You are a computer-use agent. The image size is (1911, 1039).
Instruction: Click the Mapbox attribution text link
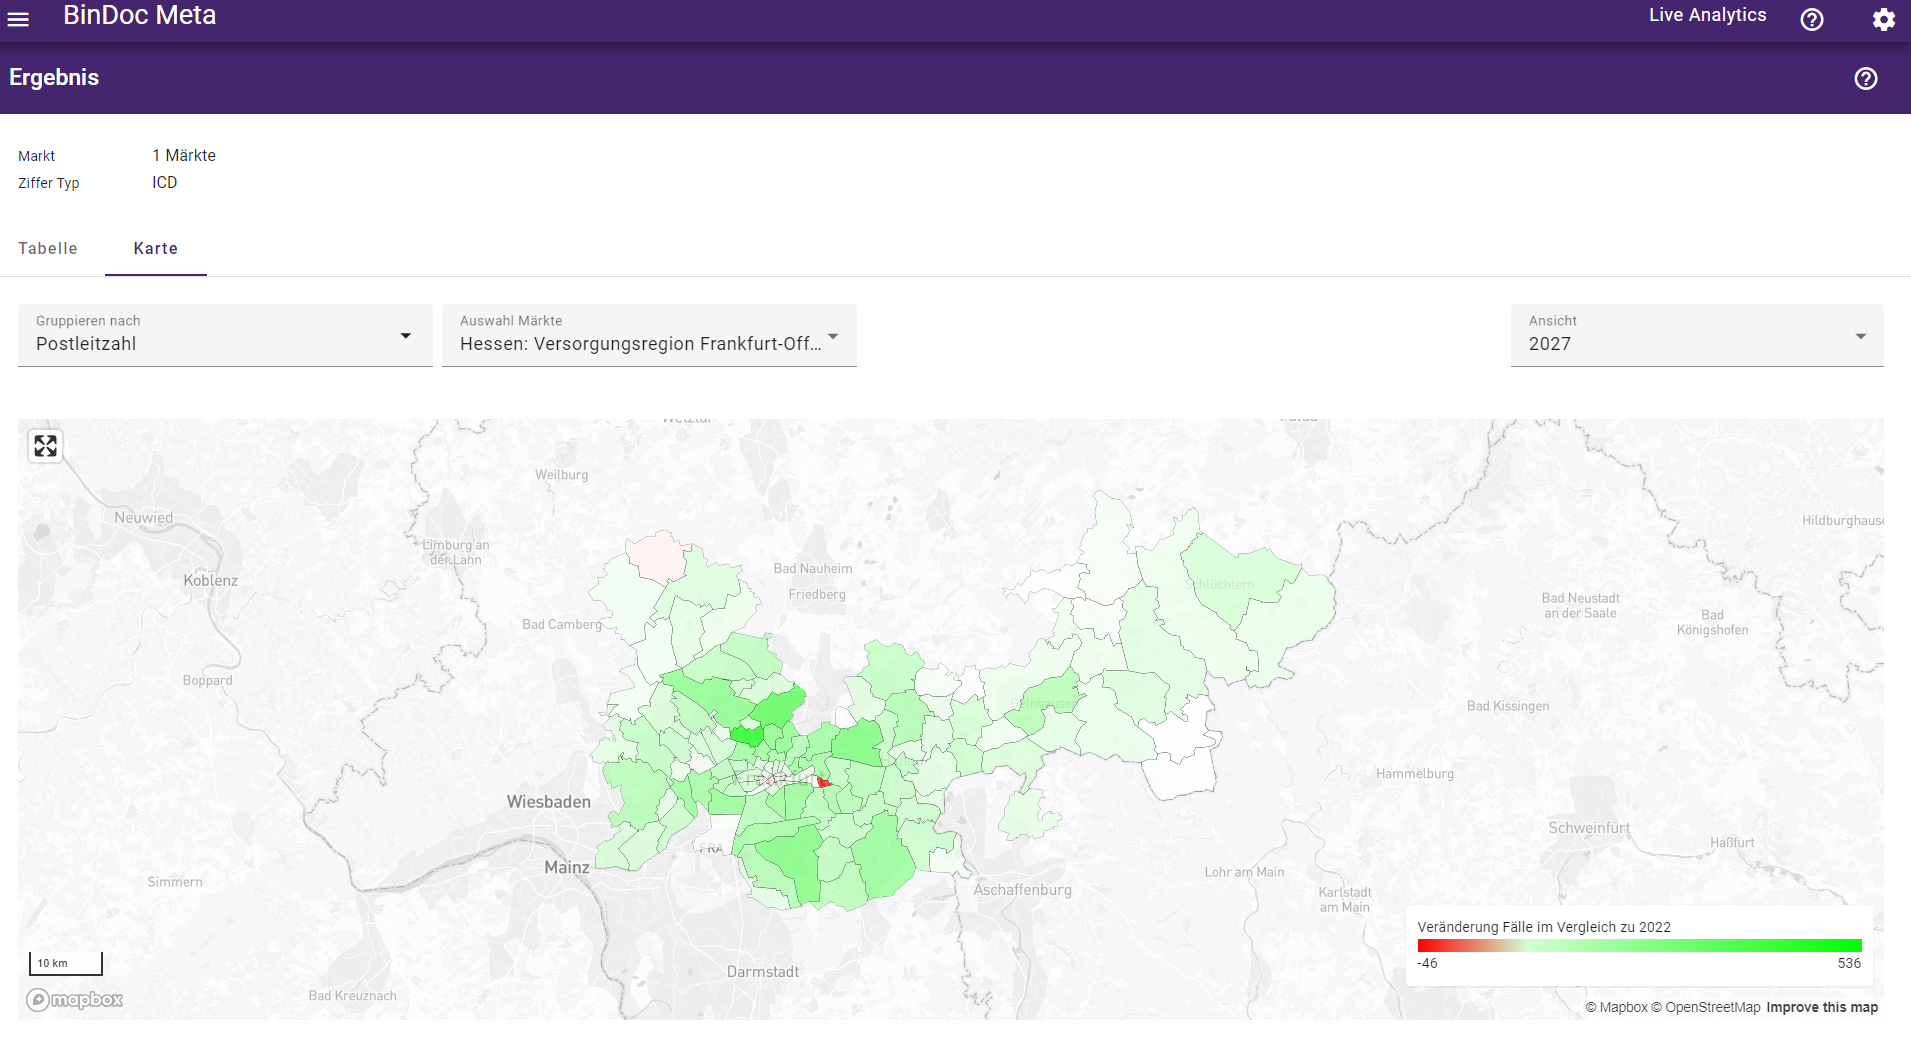pos(1616,1007)
